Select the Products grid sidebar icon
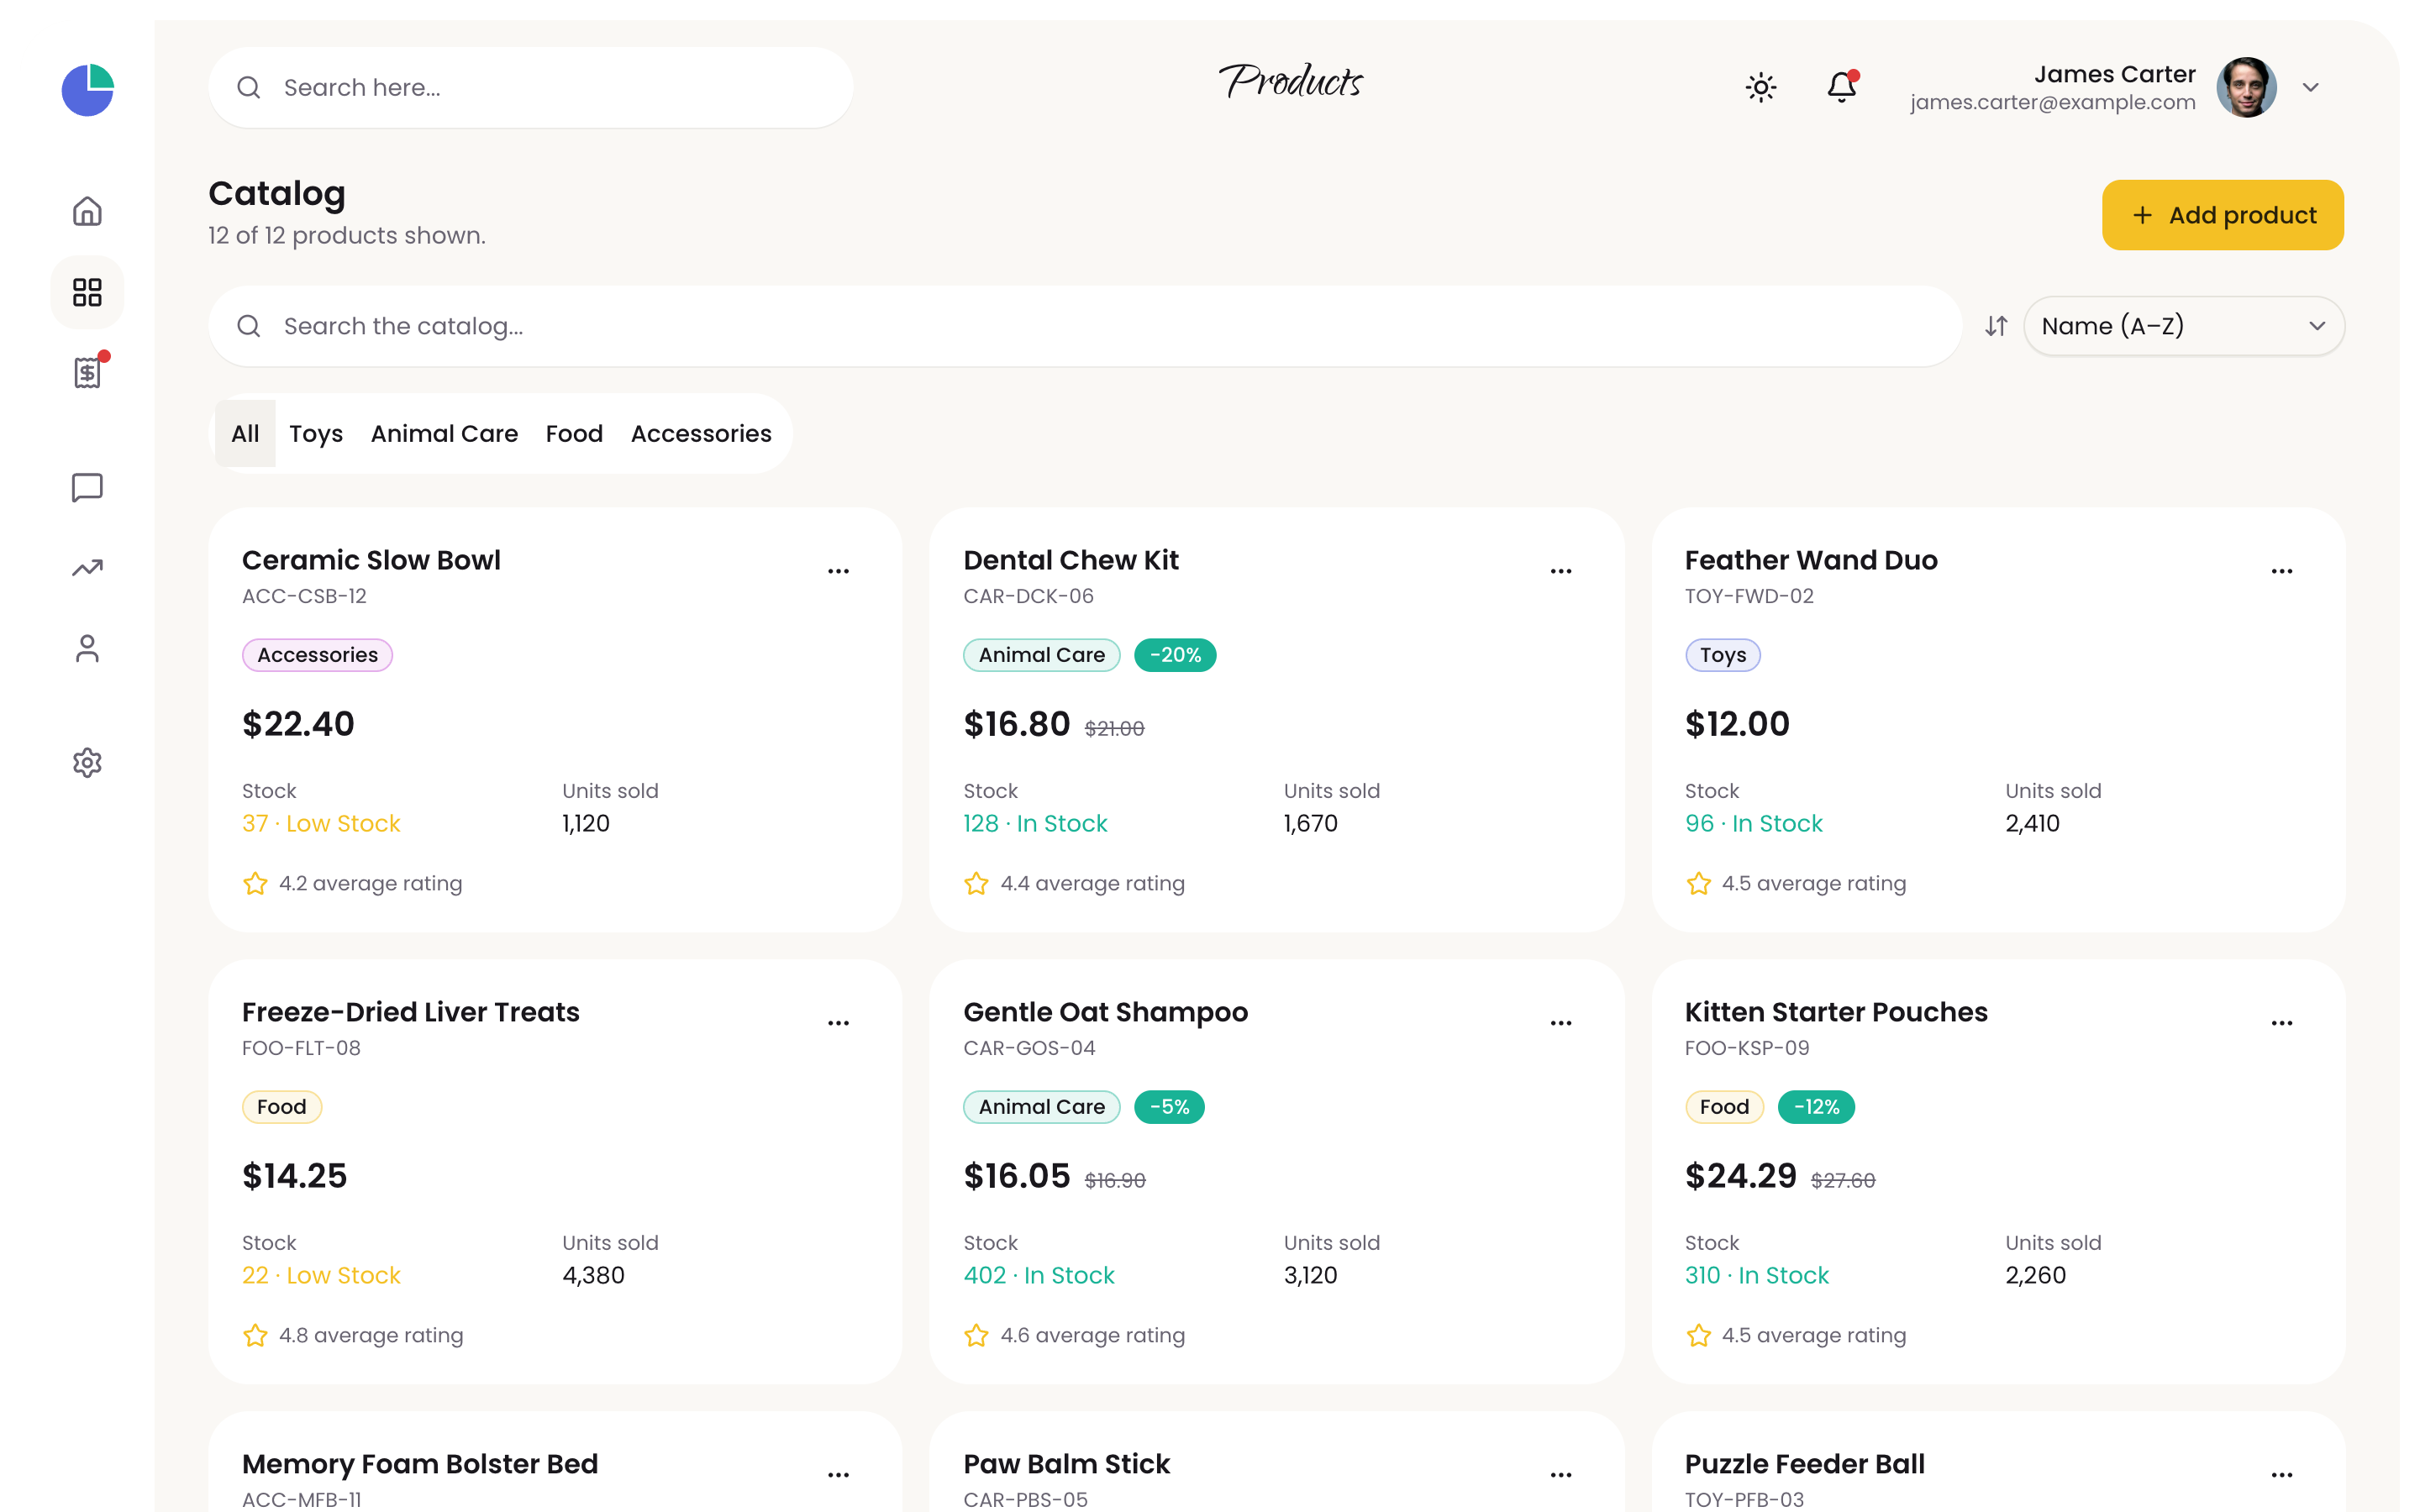Screen dimensions: 2420x1512 [x=88, y=292]
